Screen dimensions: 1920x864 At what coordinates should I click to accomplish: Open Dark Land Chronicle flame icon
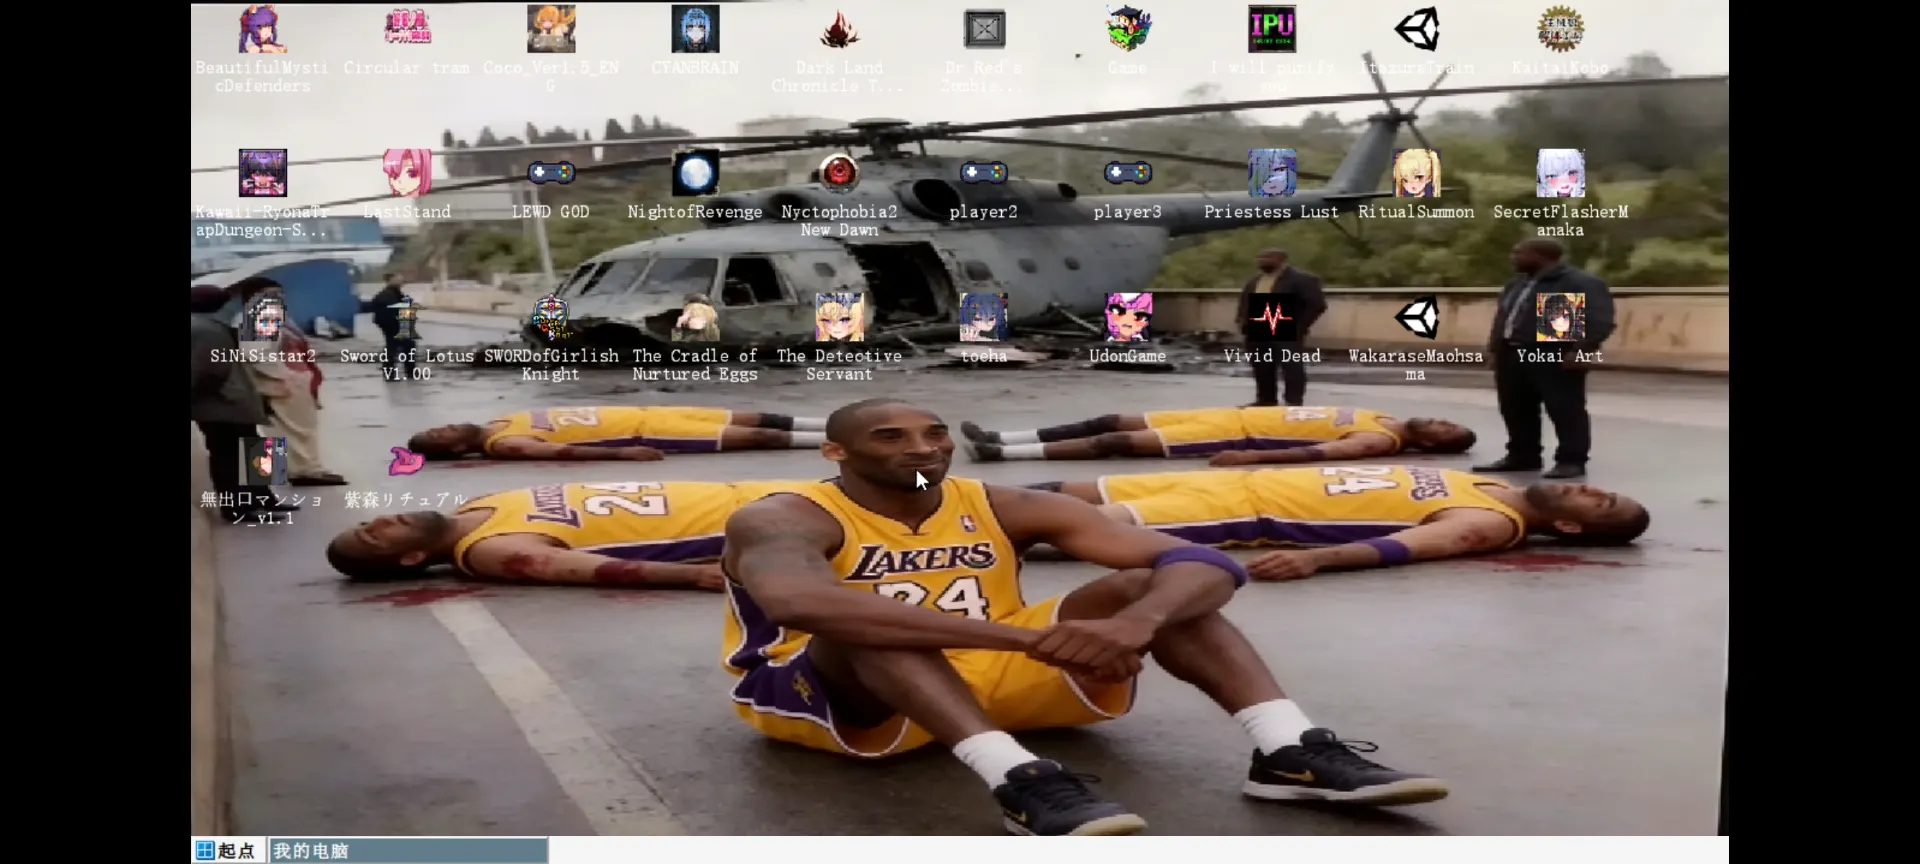(839, 30)
